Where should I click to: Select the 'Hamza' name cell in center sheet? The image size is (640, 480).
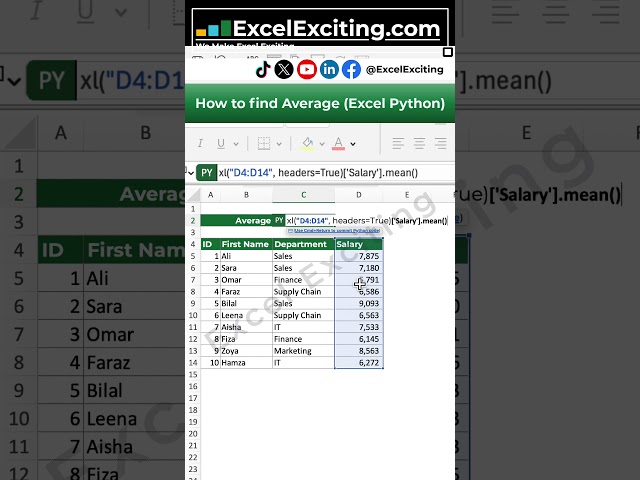[247, 362]
